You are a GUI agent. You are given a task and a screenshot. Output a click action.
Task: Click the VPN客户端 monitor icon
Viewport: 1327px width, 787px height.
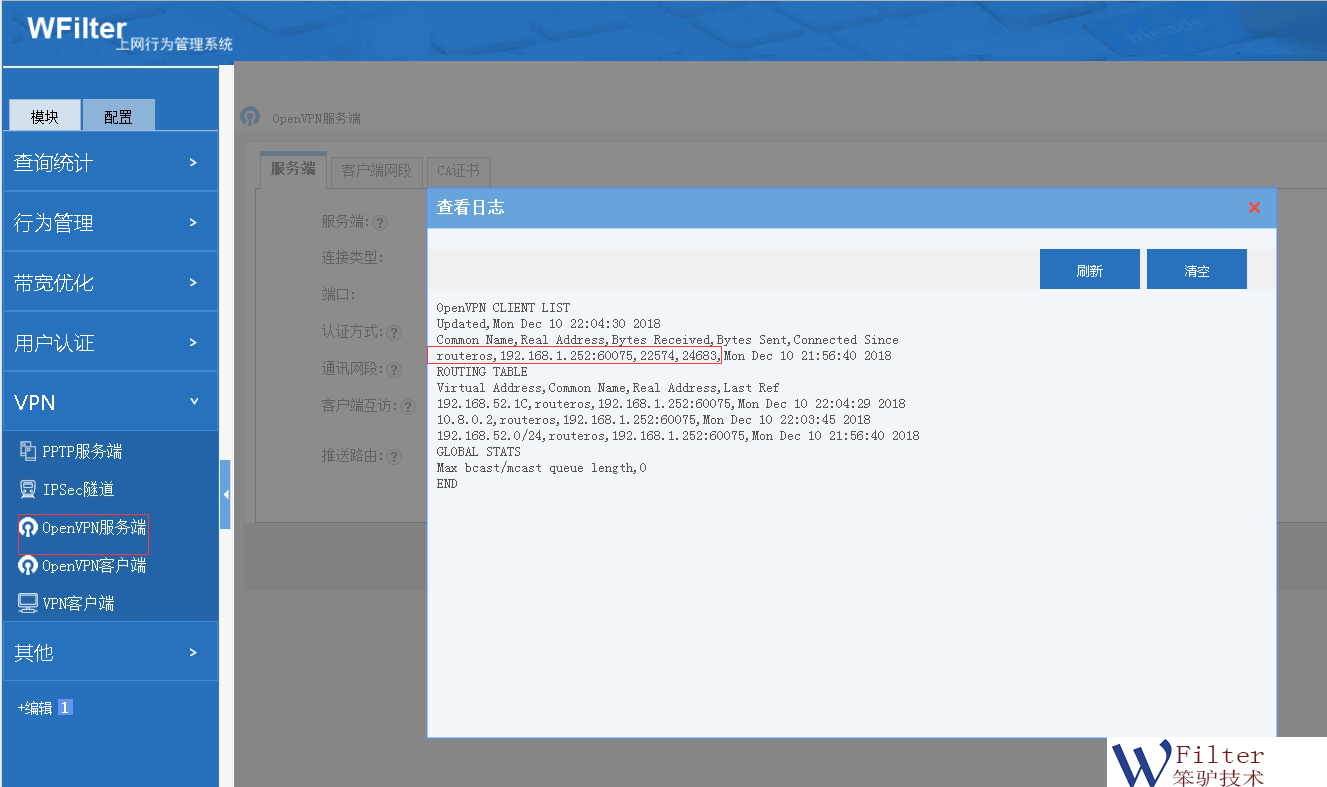(28, 604)
